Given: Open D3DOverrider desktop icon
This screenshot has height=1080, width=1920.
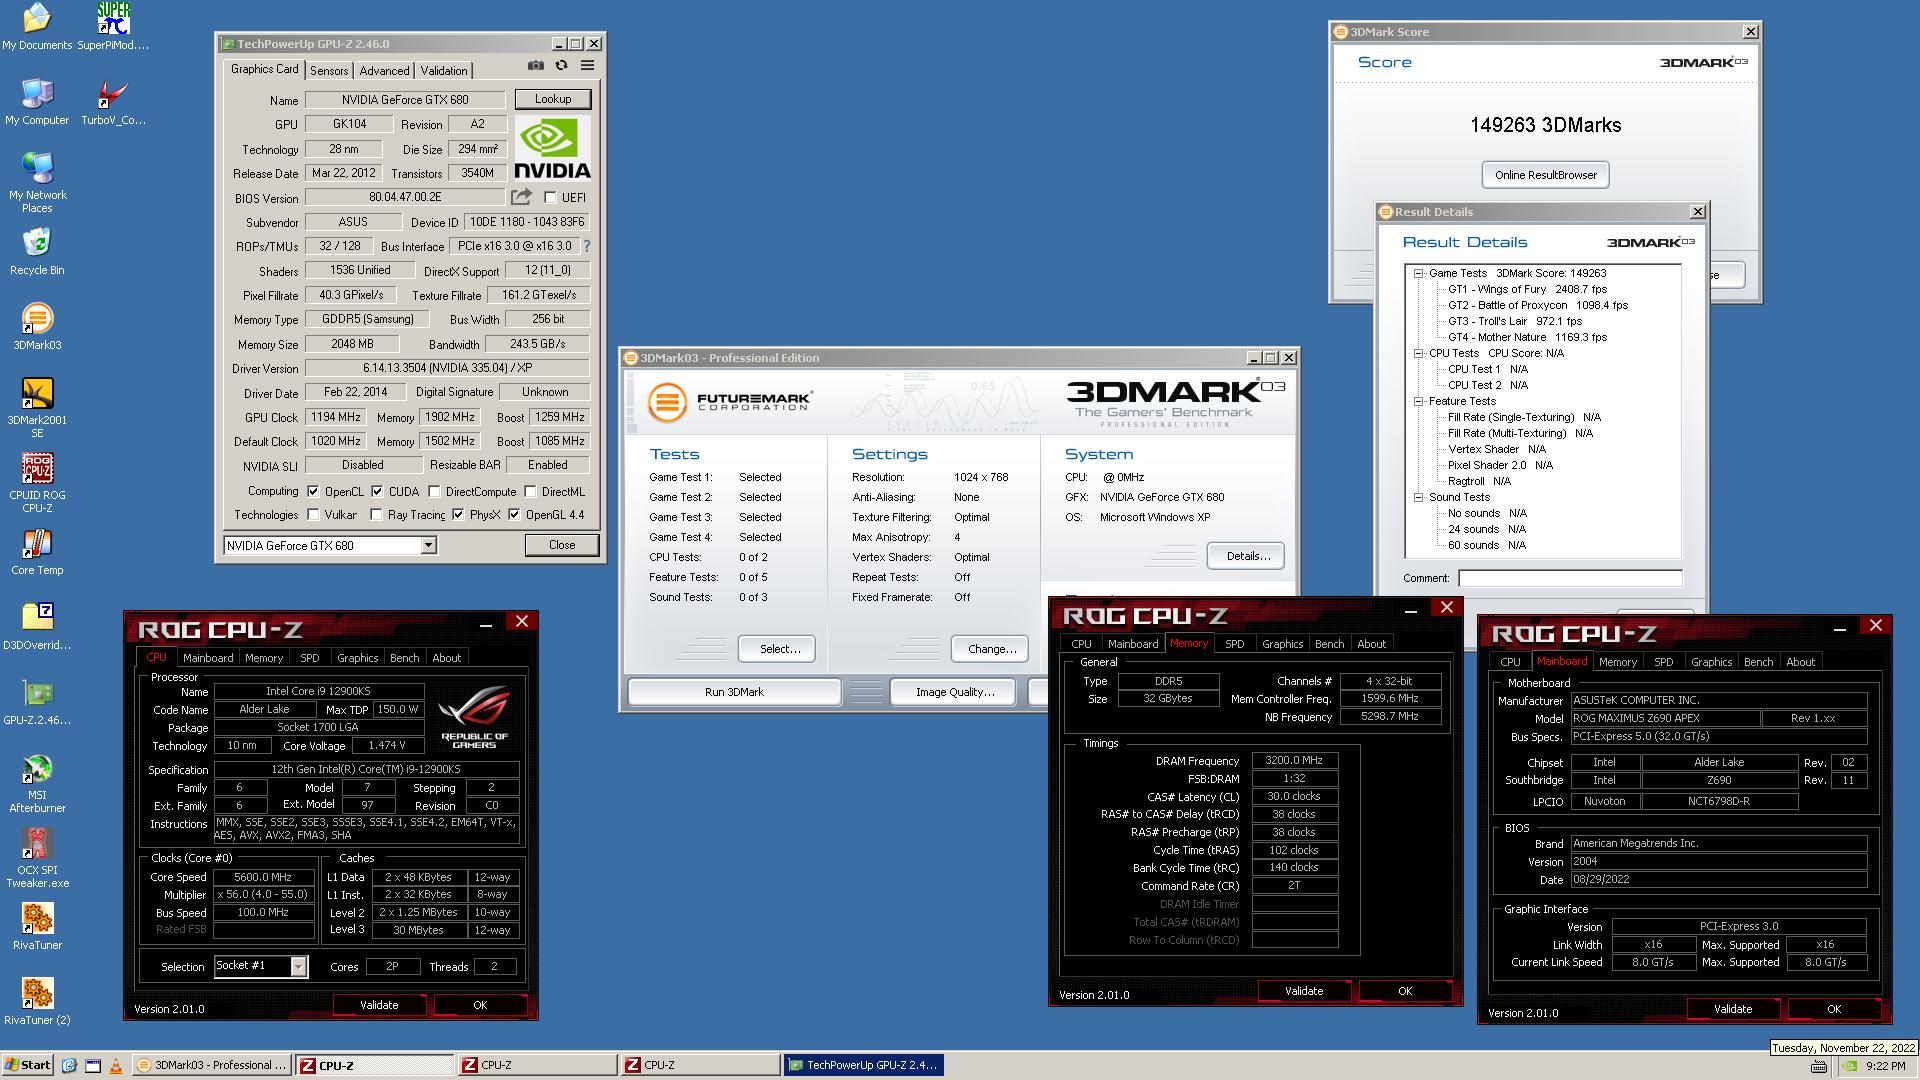Looking at the screenshot, I should tap(37, 627).
